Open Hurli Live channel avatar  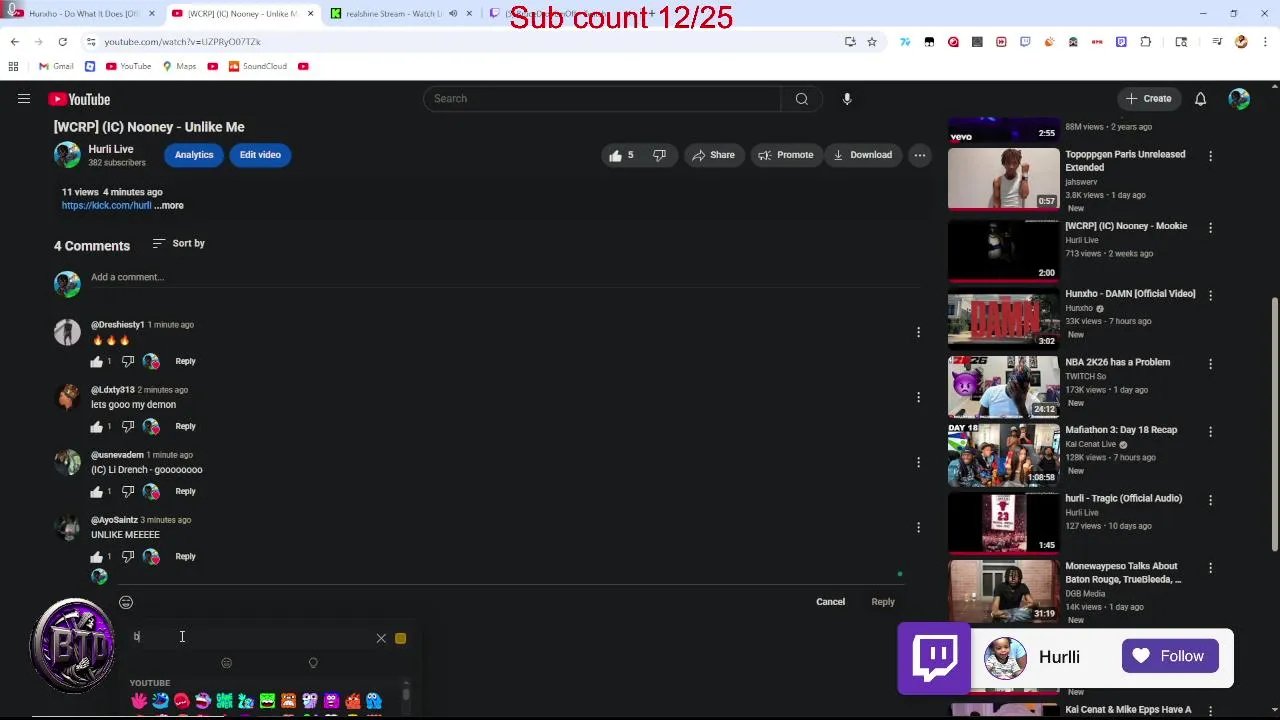(67, 155)
